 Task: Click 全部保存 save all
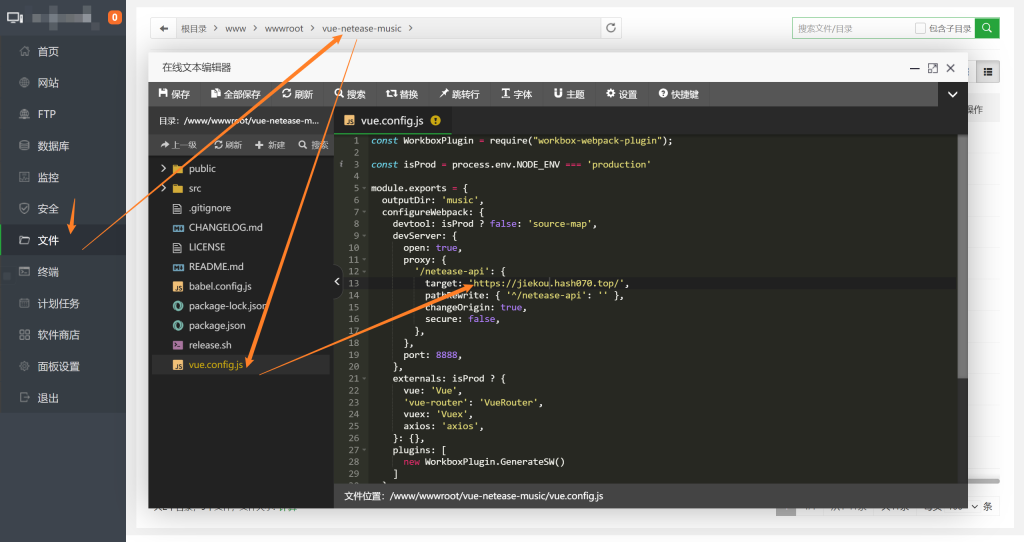tap(236, 94)
